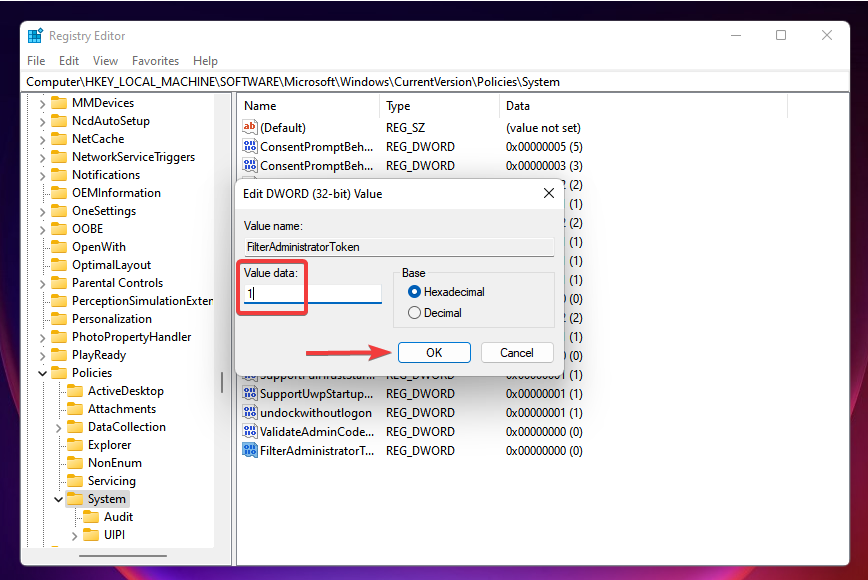
Task: Sort values by the Name column header
Action: 308,106
